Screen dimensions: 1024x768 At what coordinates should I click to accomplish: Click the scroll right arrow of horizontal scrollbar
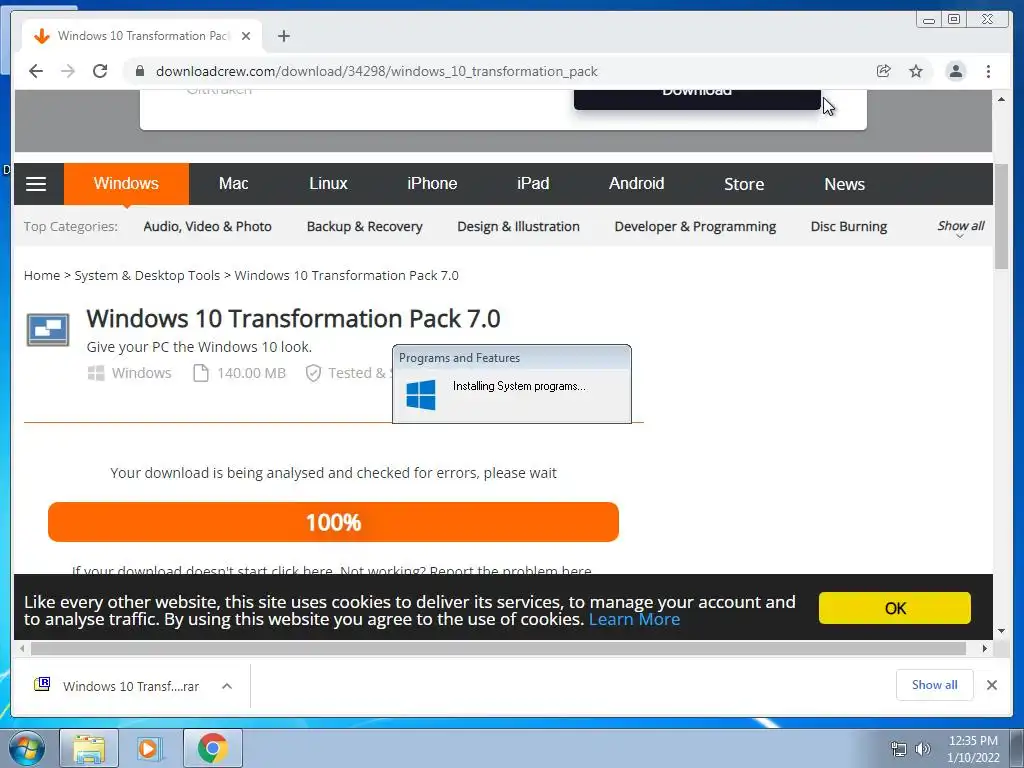click(985, 648)
